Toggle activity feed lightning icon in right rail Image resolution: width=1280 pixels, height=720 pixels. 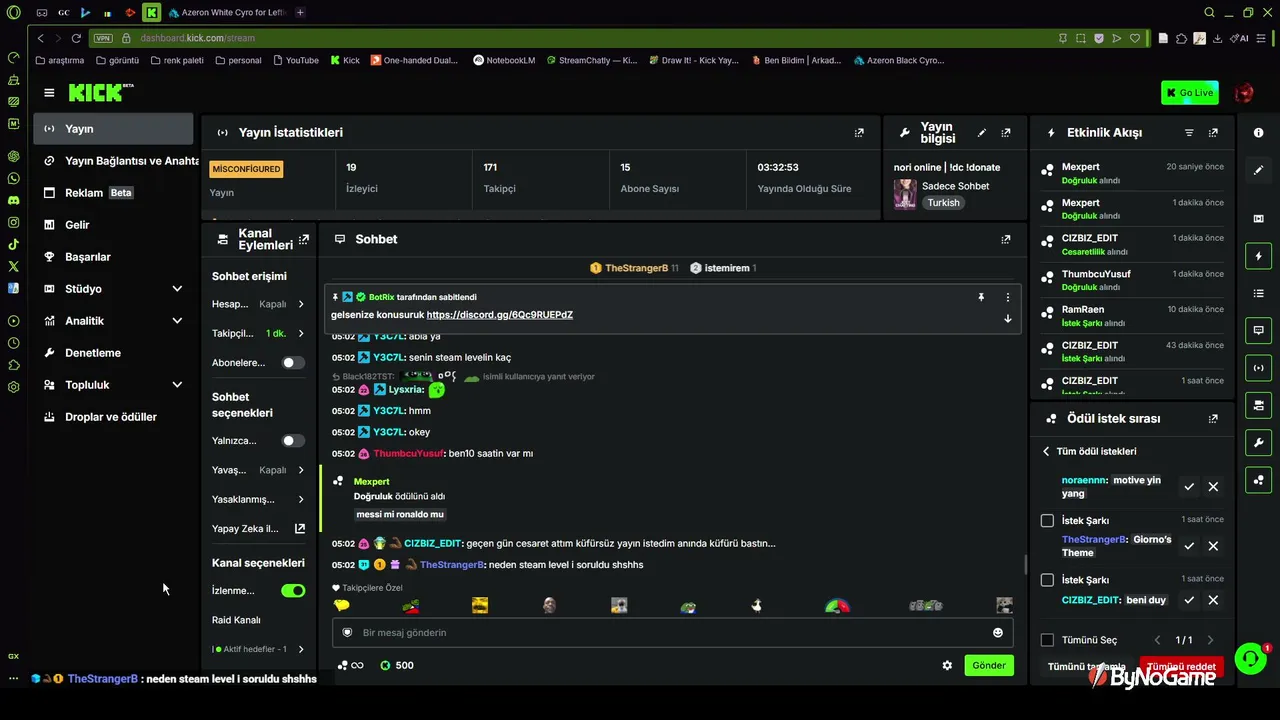tap(1259, 257)
